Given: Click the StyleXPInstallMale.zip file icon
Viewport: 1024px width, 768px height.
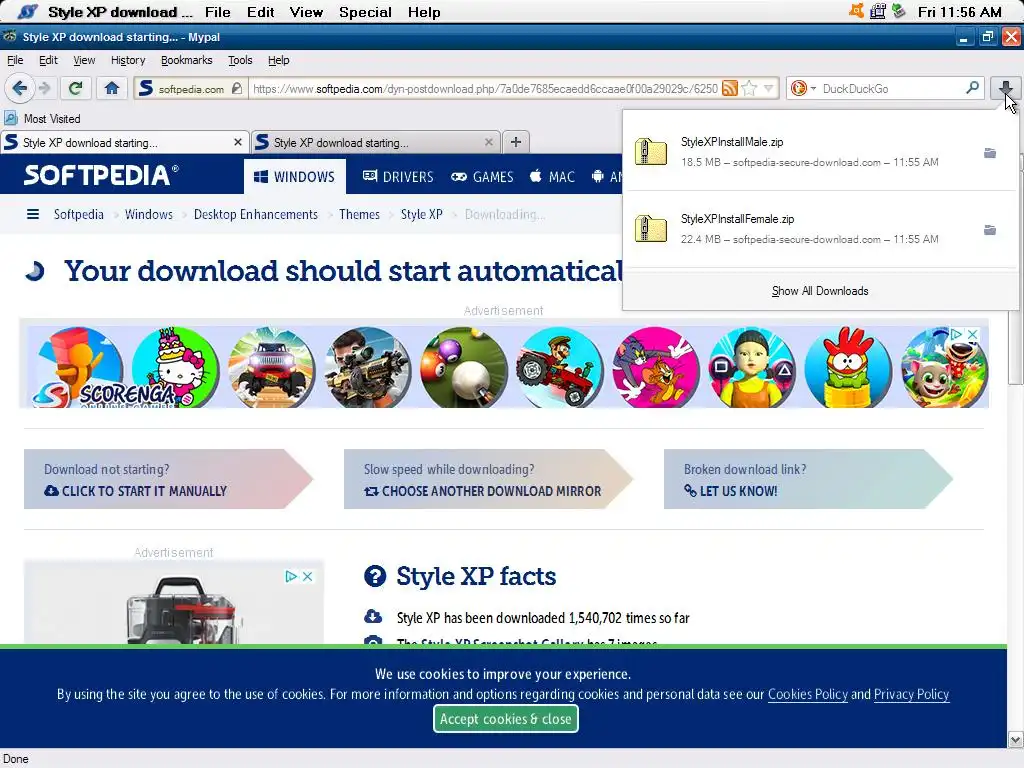Looking at the screenshot, I should [x=651, y=152].
